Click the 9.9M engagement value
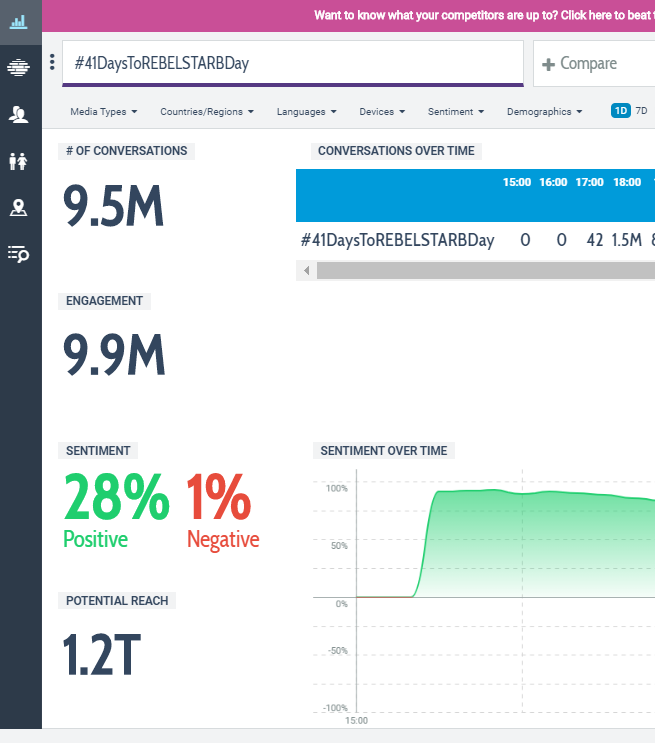655x743 pixels. [114, 354]
